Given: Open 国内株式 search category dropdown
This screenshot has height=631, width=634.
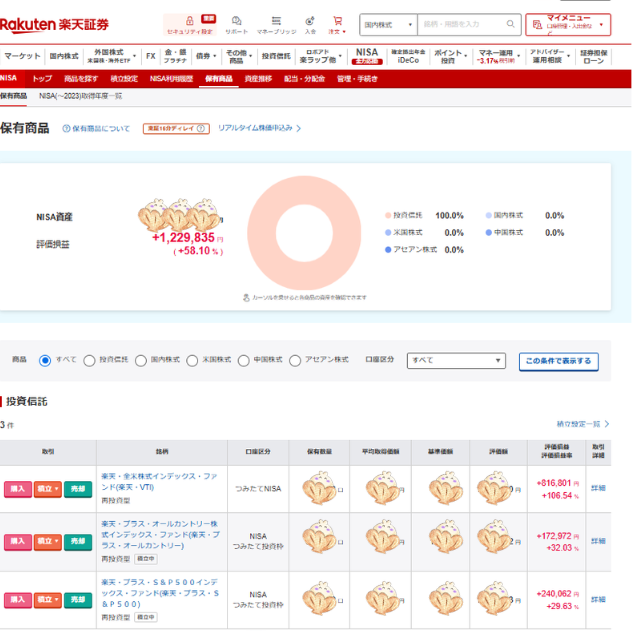Looking at the screenshot, I should 388,25.
